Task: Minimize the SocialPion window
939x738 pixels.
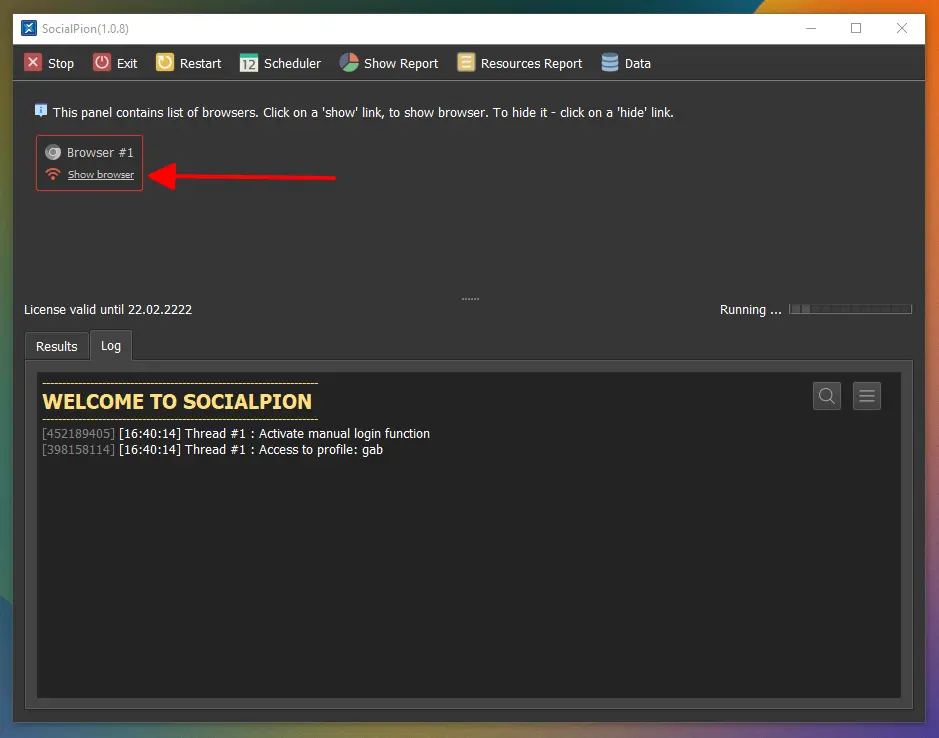Action: point(811,28)
